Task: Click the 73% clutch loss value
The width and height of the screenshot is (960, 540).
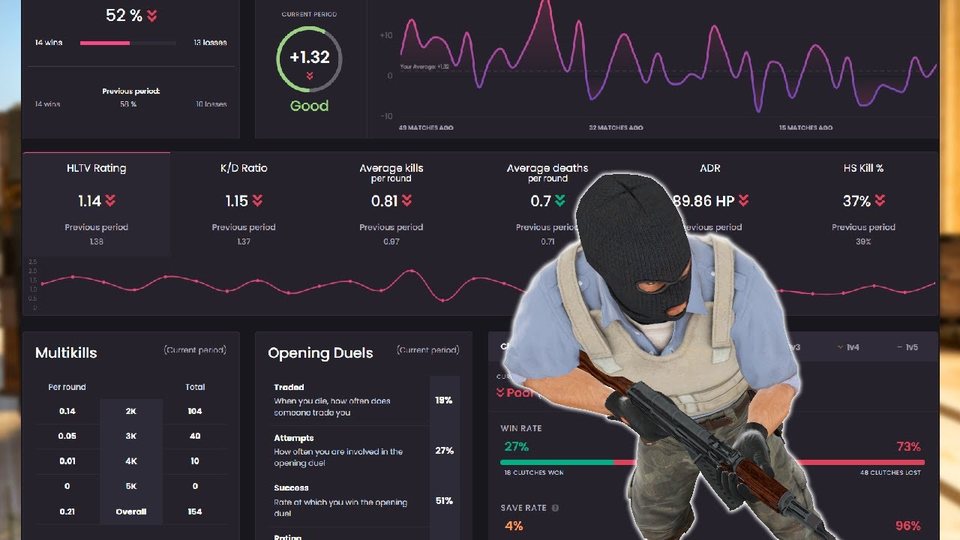Action: point(909,447)
